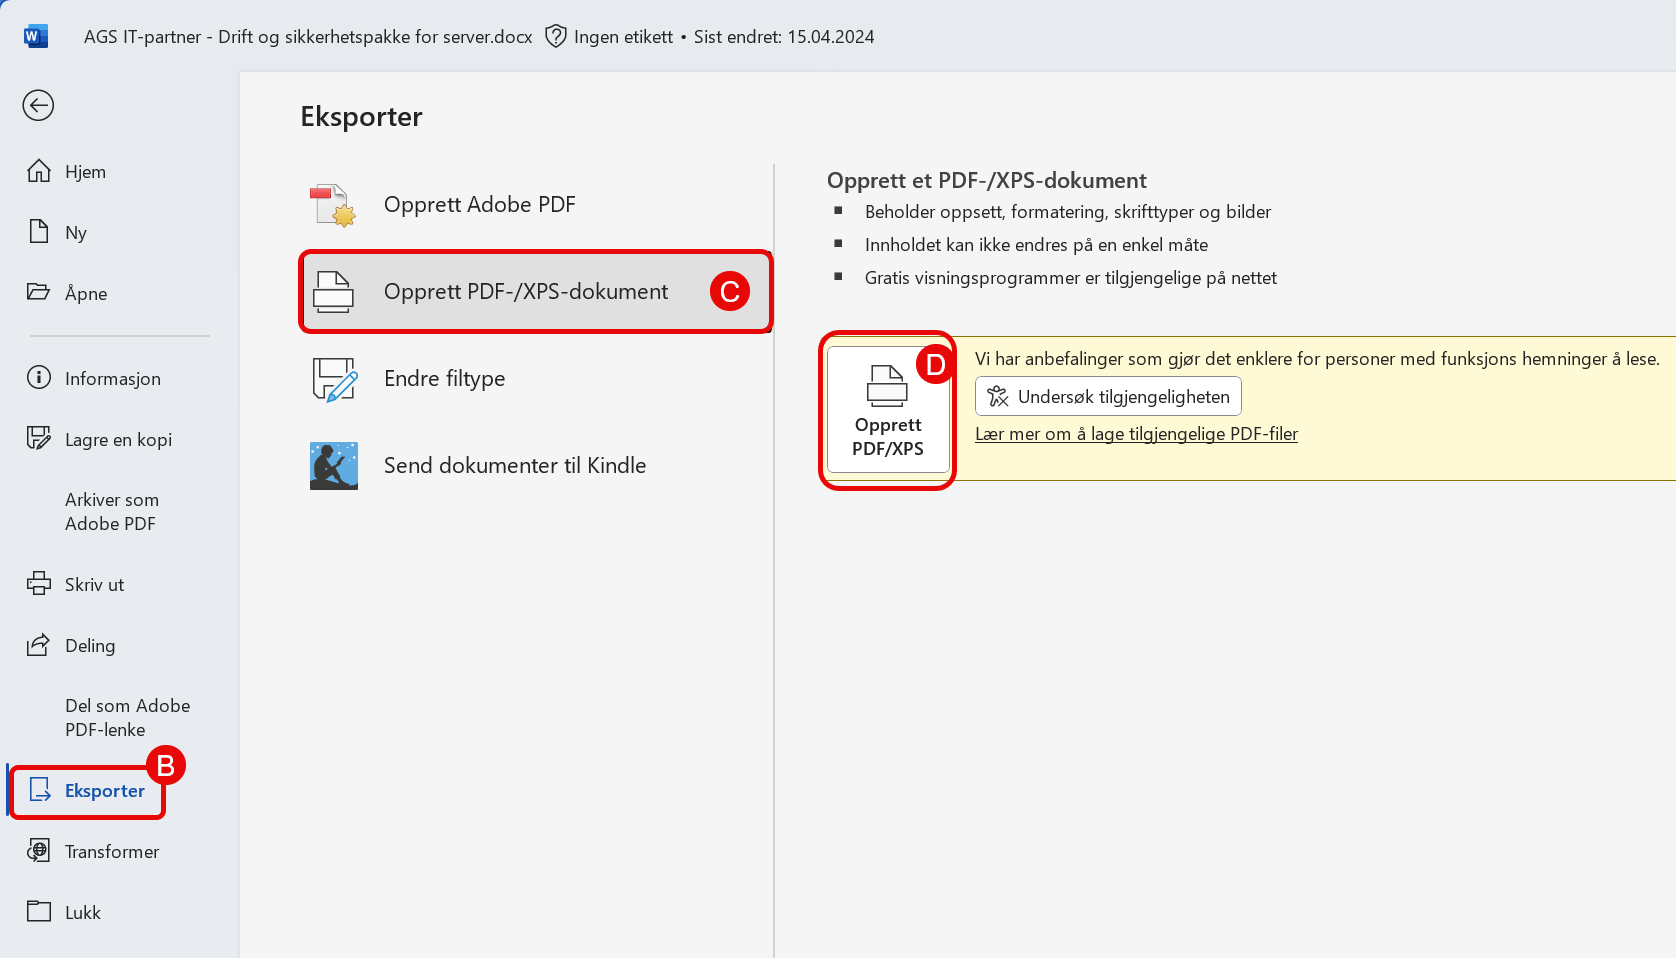Image resolution: width=1676 pixels, height=958 pixels.
Task: Click the Kindle reader icon
Action: 333,466
